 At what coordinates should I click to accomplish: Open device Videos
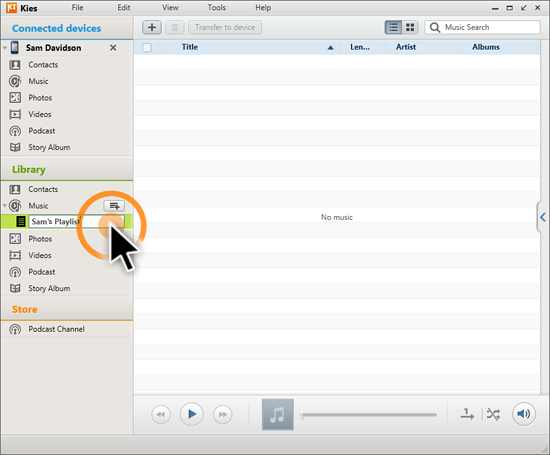40,114
